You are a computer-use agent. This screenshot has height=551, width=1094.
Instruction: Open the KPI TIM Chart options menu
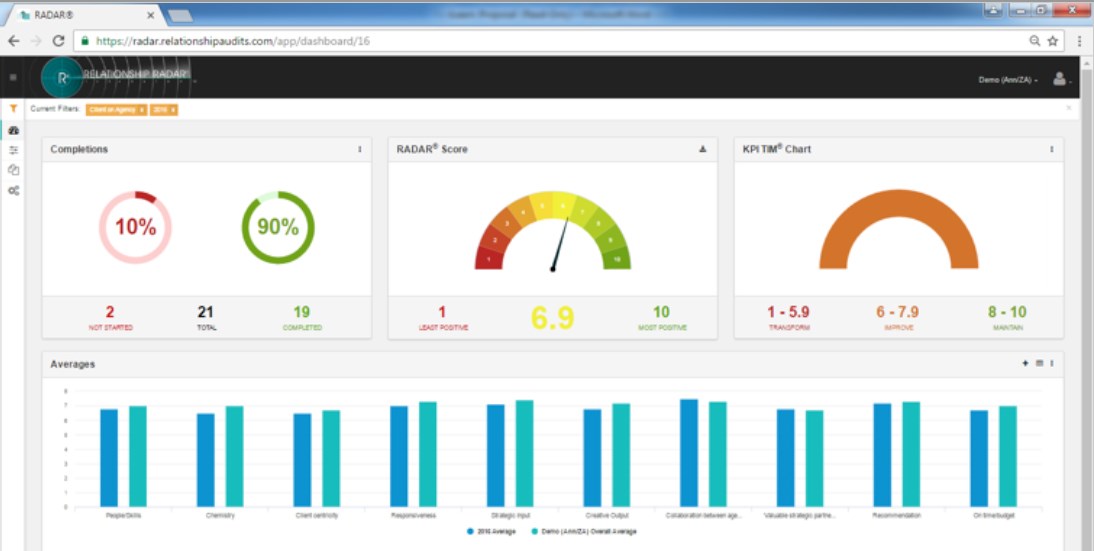coord(1051,149)
